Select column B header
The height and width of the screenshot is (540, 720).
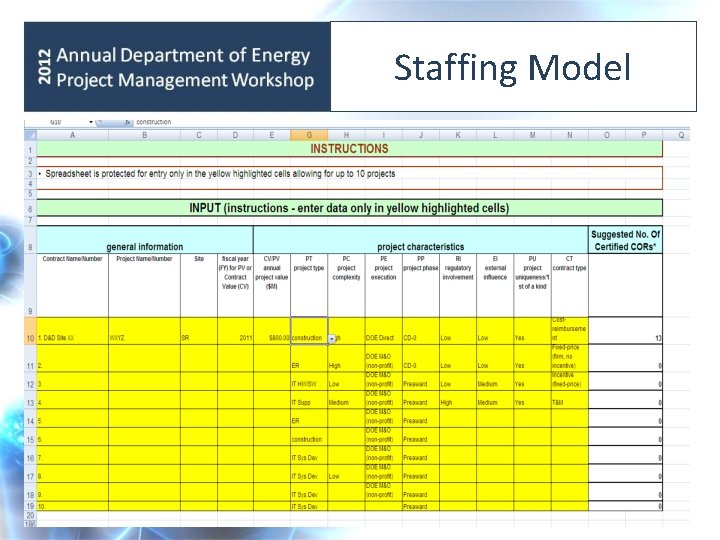point(145,135)
